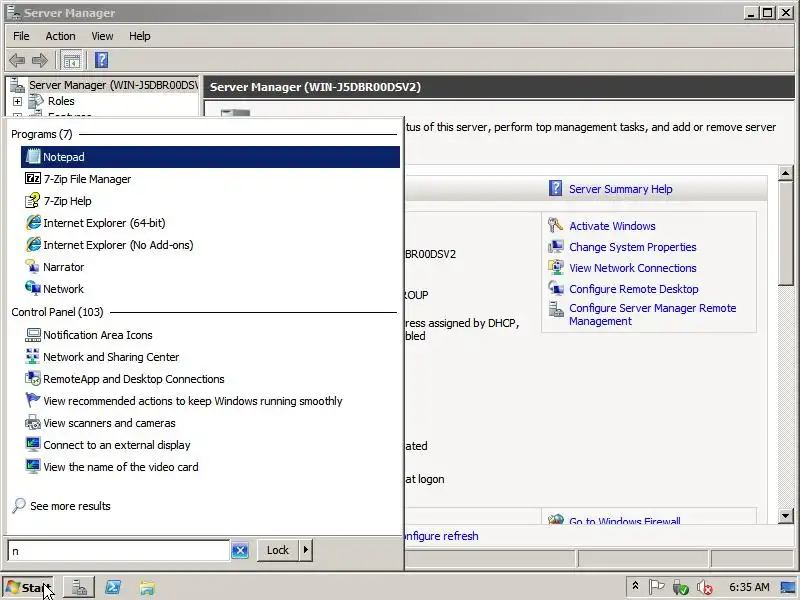Click See more results
The image size is (800, 600).
tap(62, 506)
